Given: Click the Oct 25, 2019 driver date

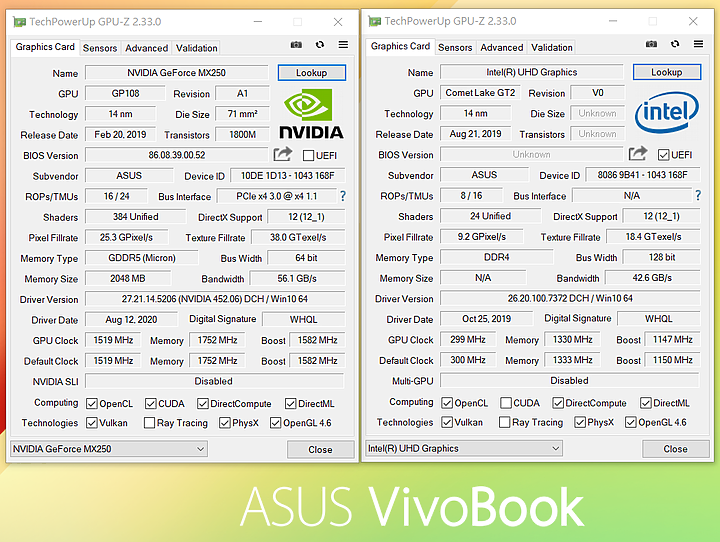Looking at the screenshot, I should point(487,318).
